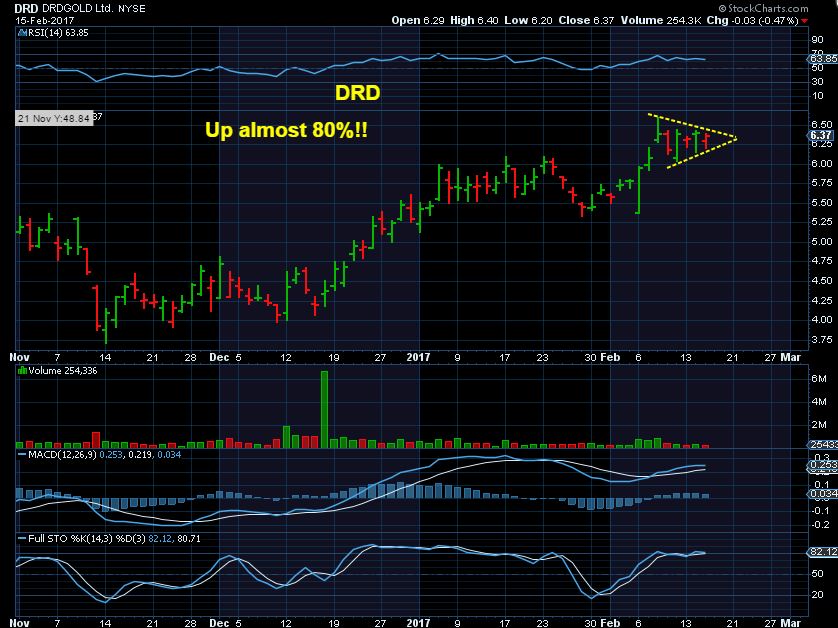Click the Low 6.20 value
The height and width of the screenshot is (628, 838).
pos(529,20)
